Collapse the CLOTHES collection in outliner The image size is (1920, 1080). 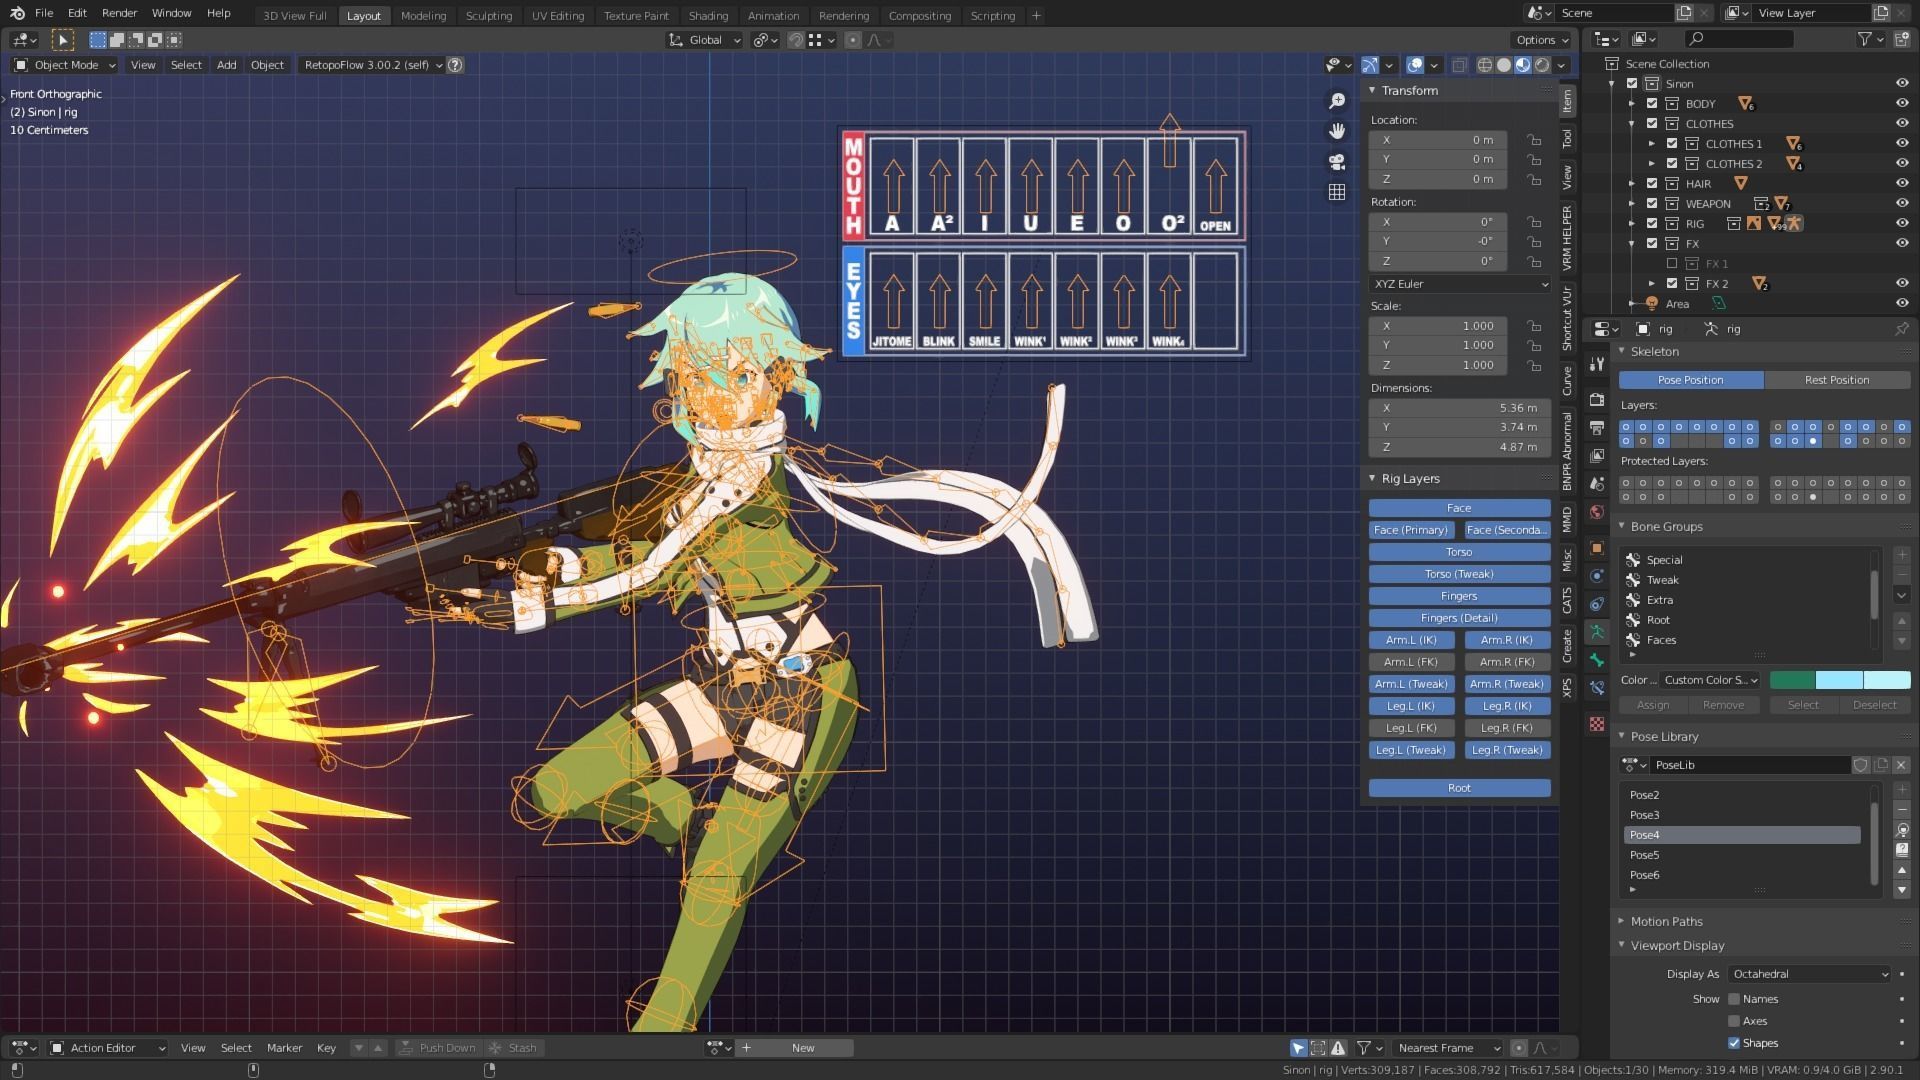[1632, 124]
